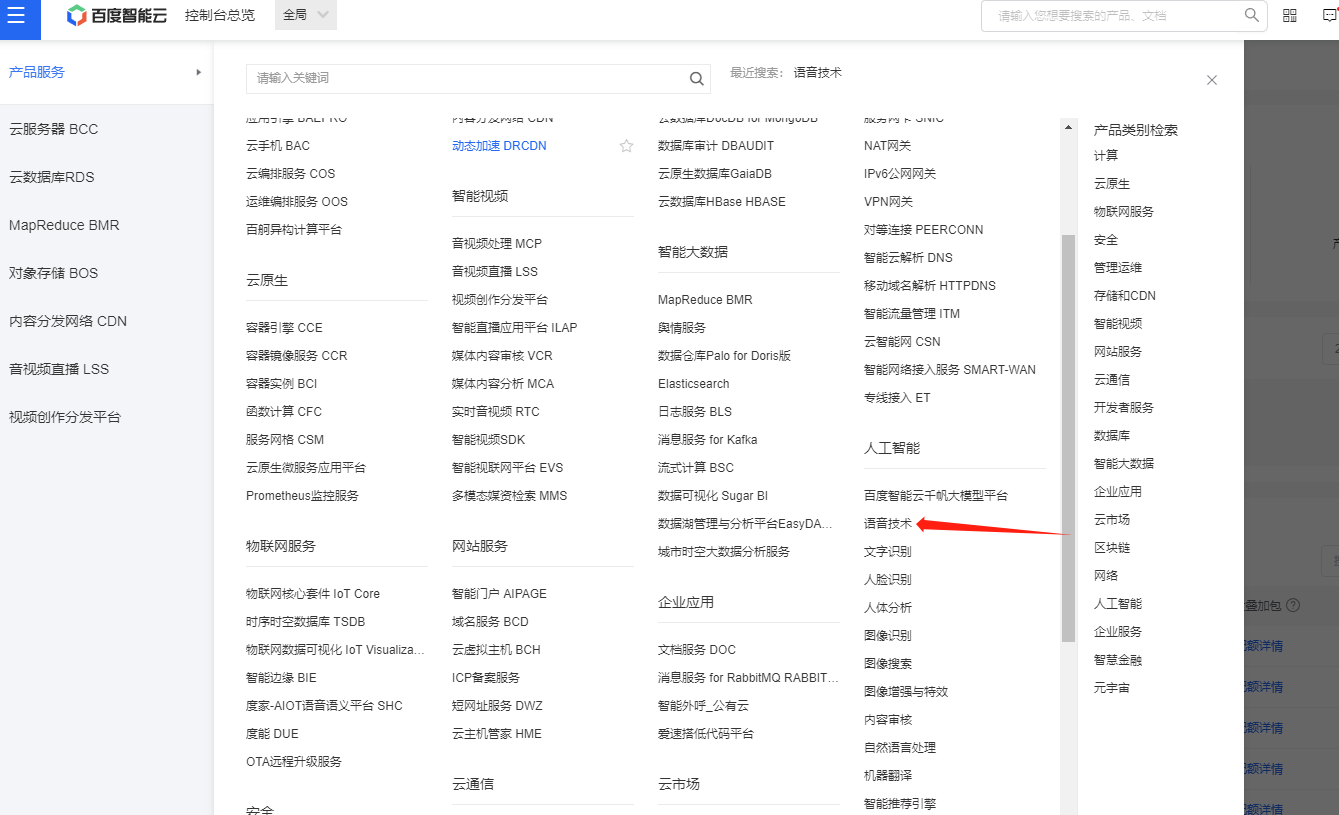Open 域名服务 BCD
Image resolution: width=1339 pixels, height=815 pixels.
coord(490,622)
